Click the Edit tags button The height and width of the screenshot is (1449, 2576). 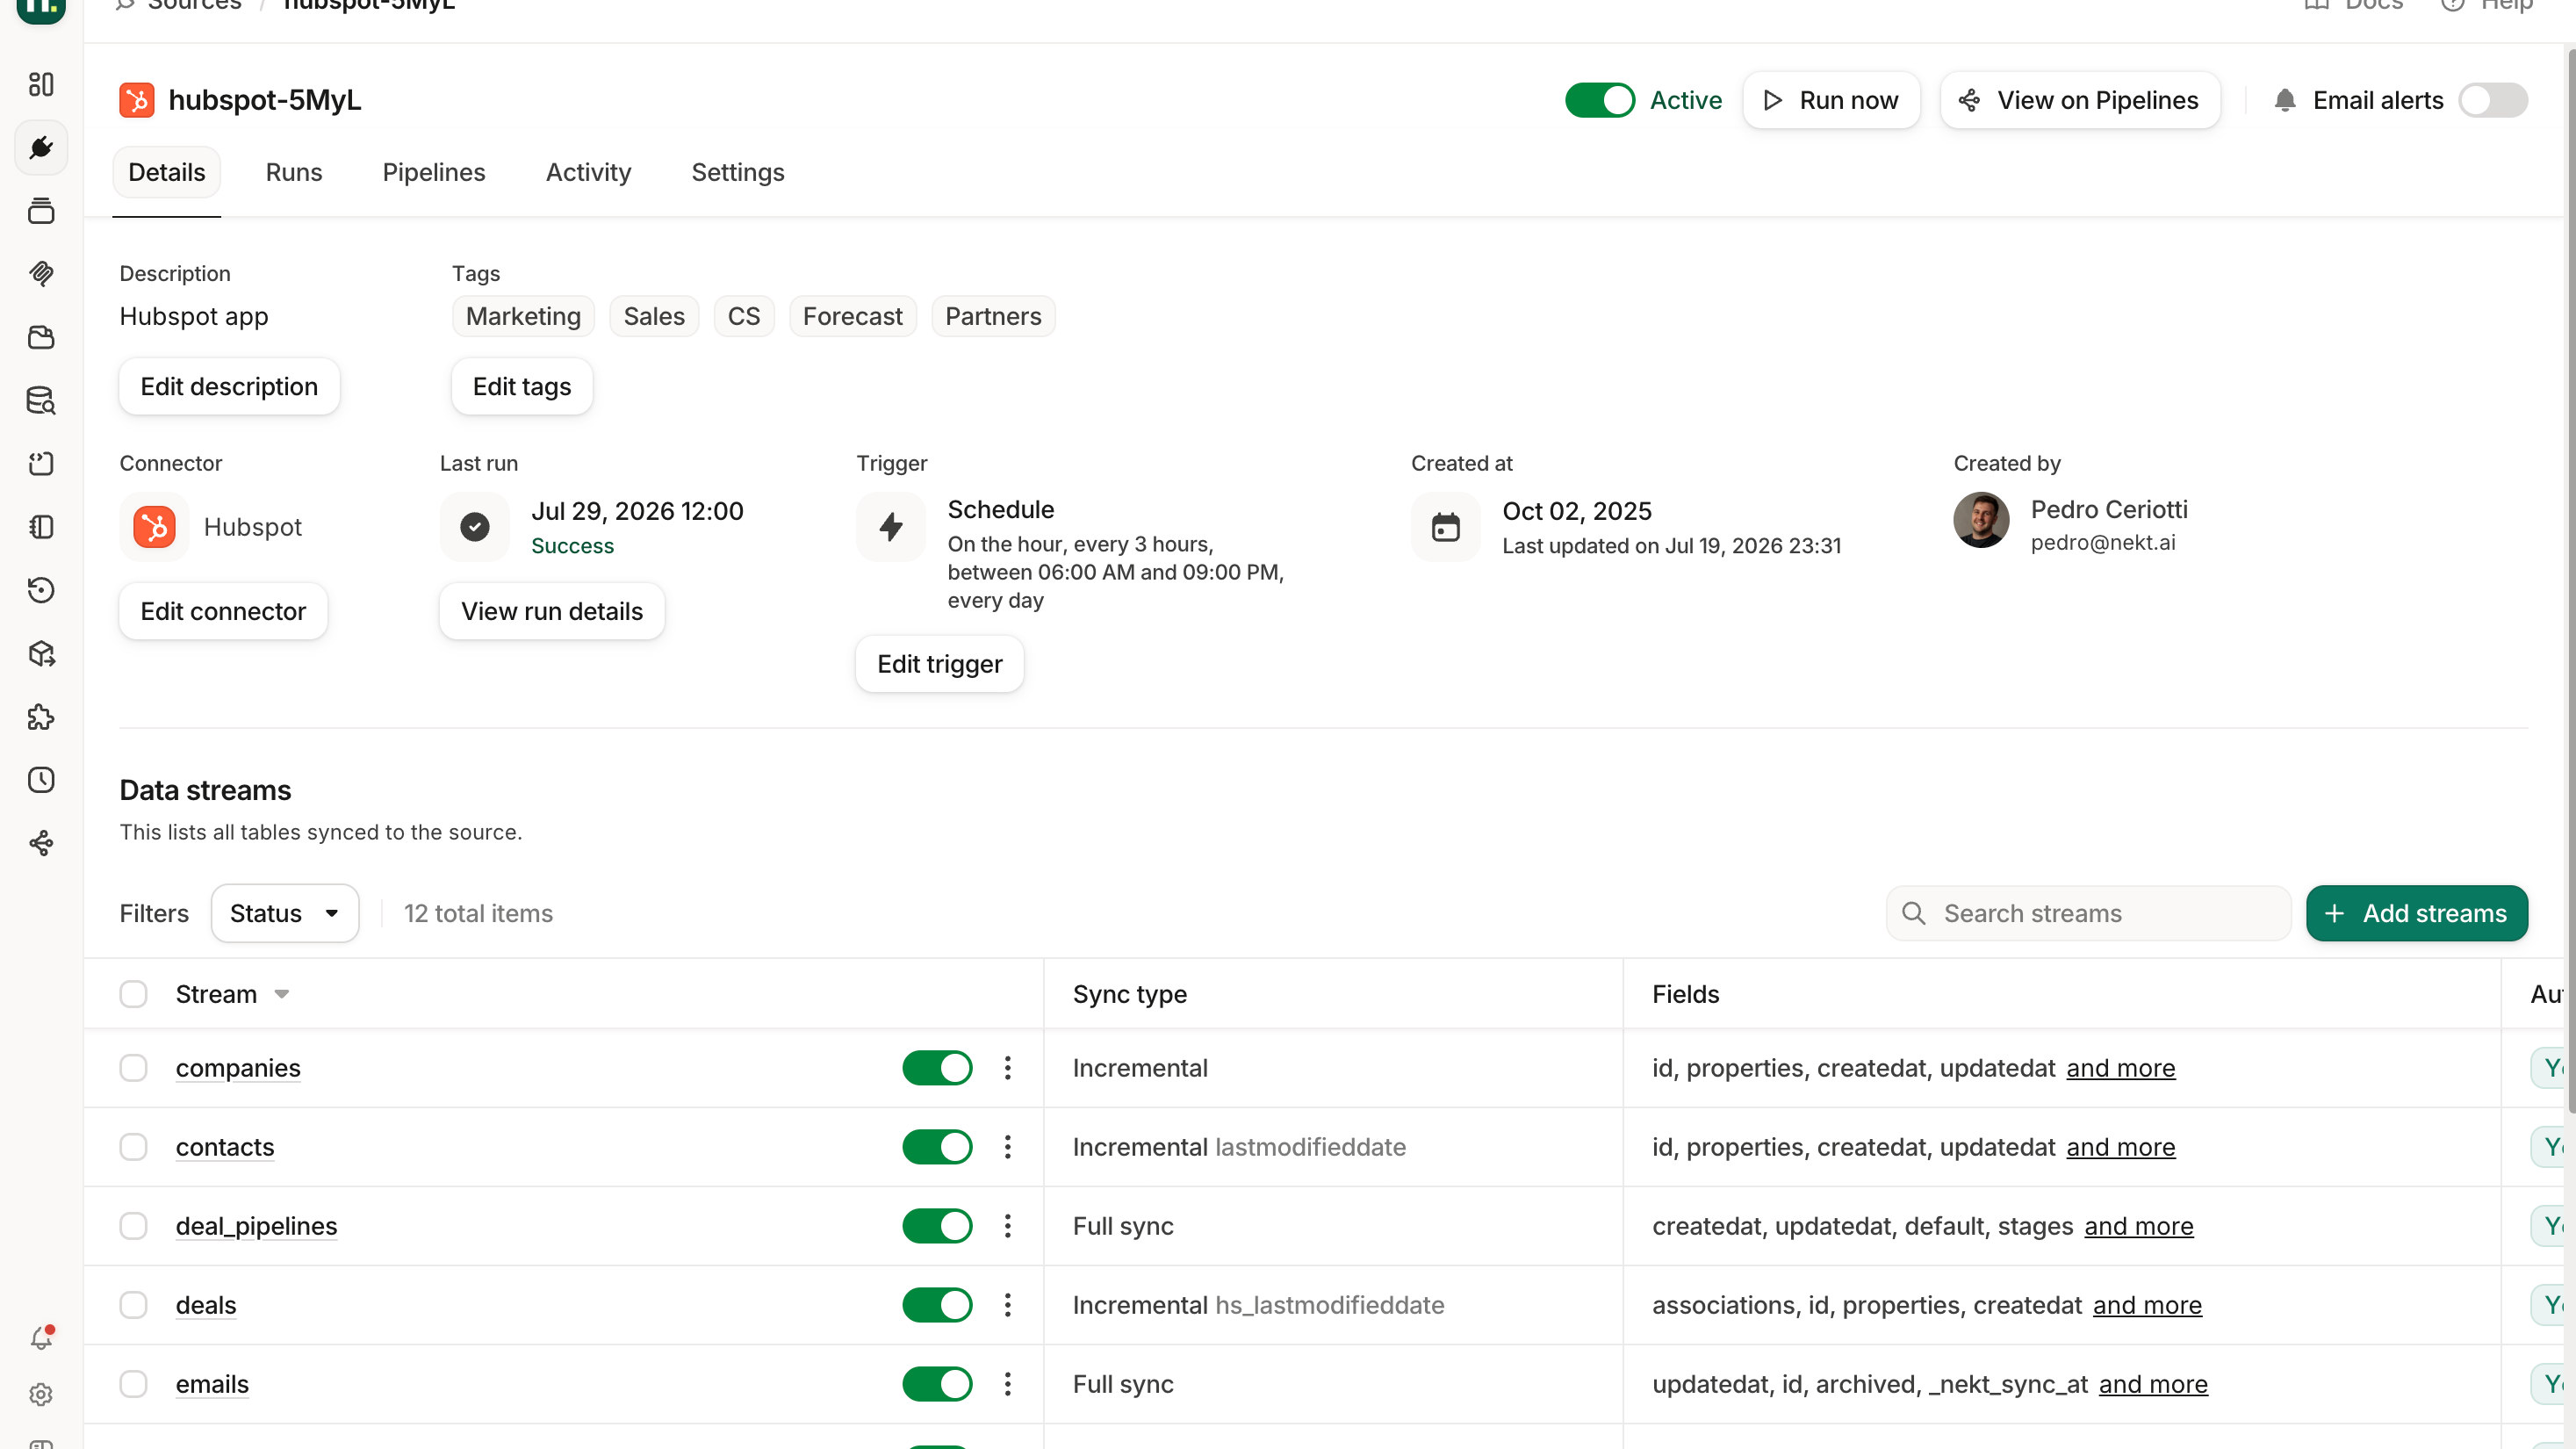(522, 386)
